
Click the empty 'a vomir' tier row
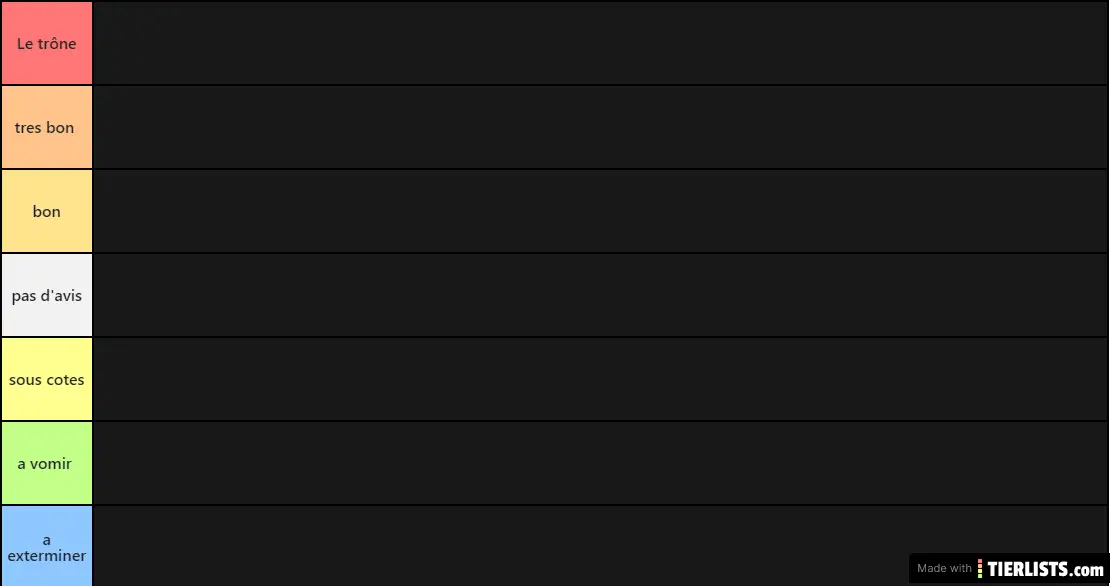pyautogui.click(x=600, y=463)
